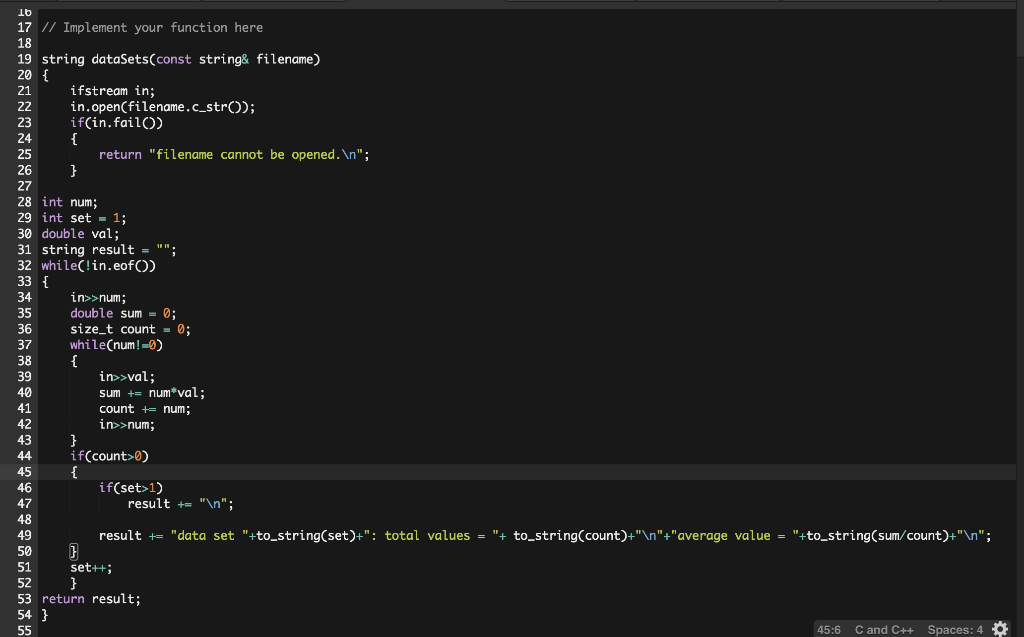The width and height of the screenshot is (1024, 637).
Task: Click the "45:6" cursor position indicator
Action: (830, 630)
